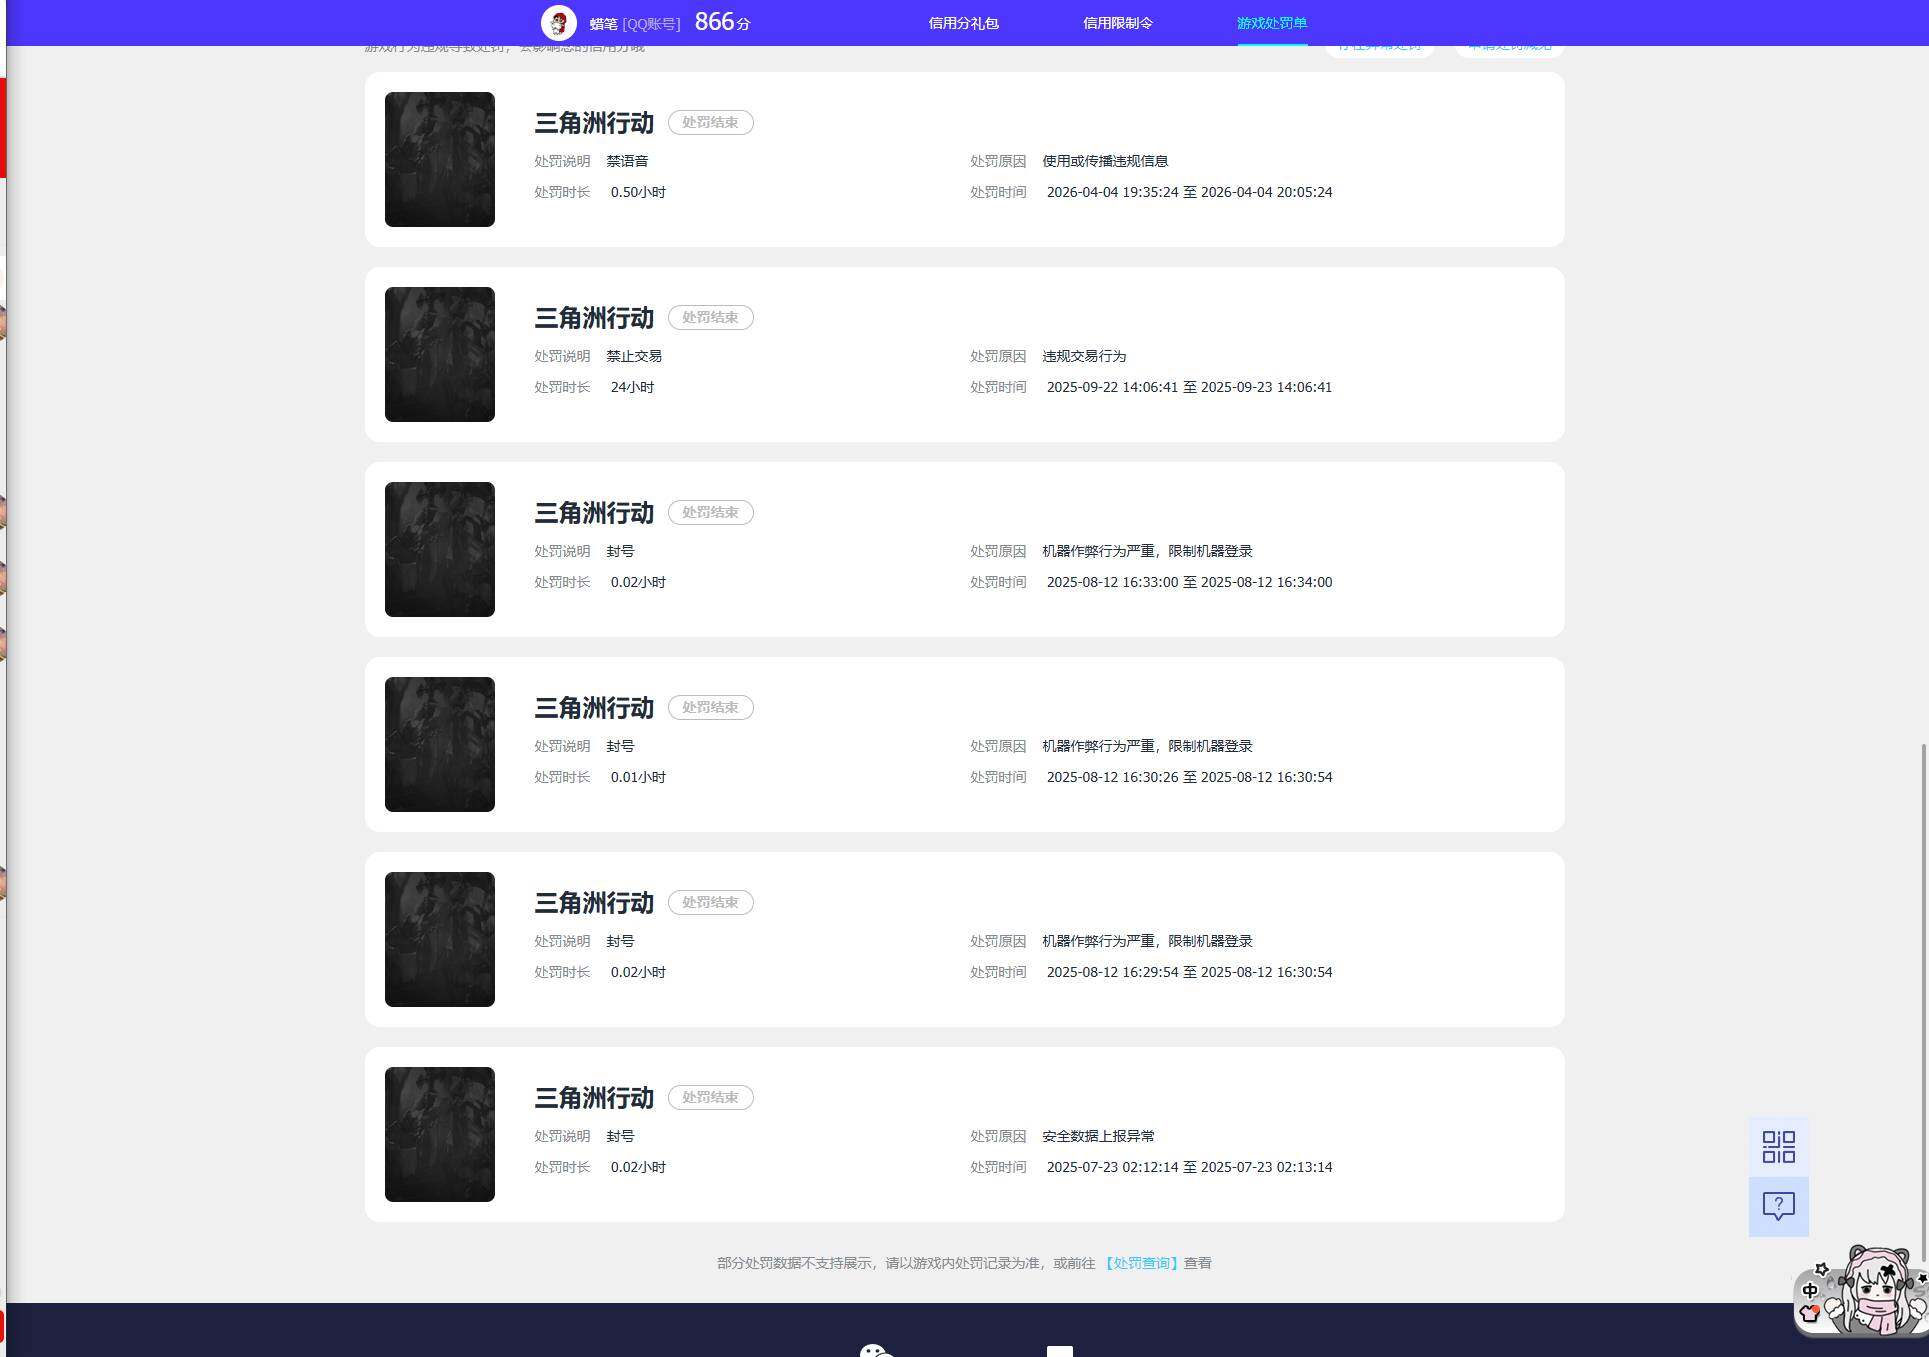This screenshot has width=1929, height=1357.
Task: Switch to the 信用限制令 tab
Action: [x=1117, y=23]
